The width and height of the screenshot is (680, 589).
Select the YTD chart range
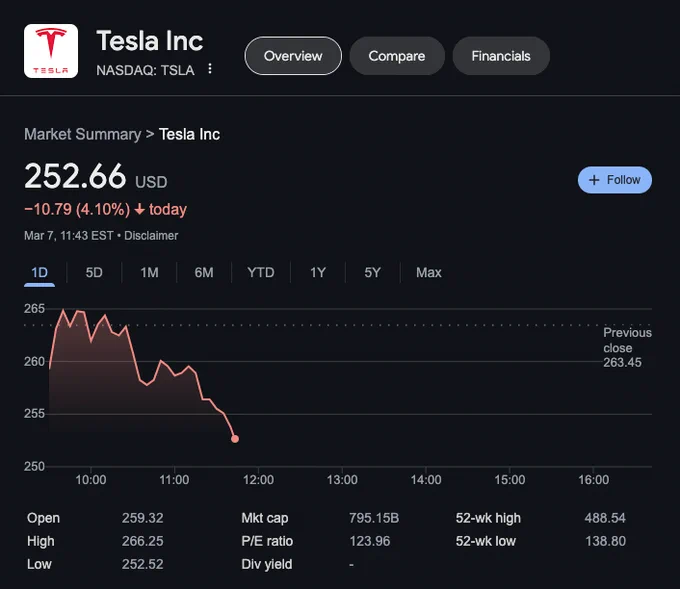(261, 273)
